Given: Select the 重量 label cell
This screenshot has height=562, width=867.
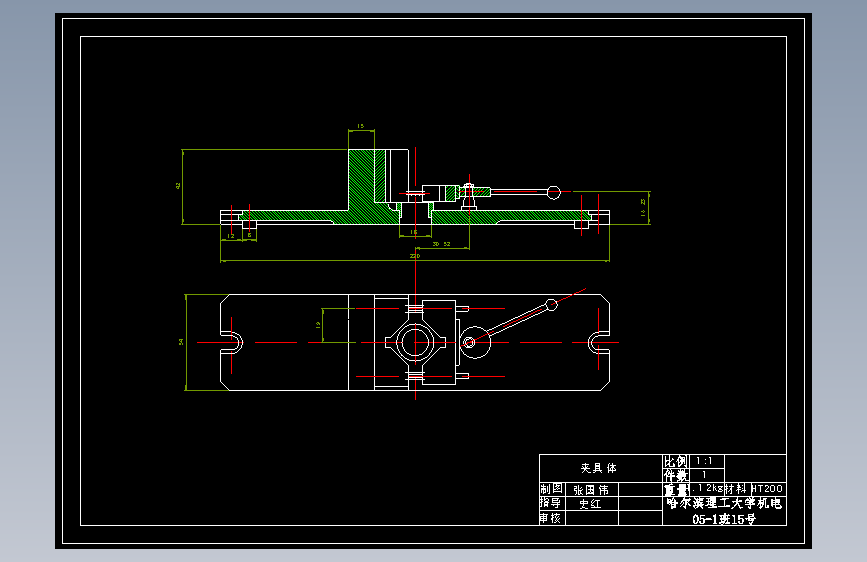Looking at the screenshot, I should [x=676, y=490].
